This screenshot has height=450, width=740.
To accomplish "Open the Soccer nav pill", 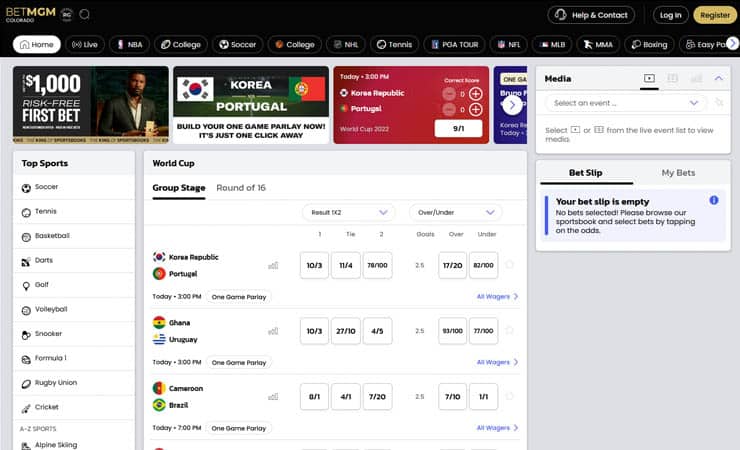I will [x=237, y=44].
